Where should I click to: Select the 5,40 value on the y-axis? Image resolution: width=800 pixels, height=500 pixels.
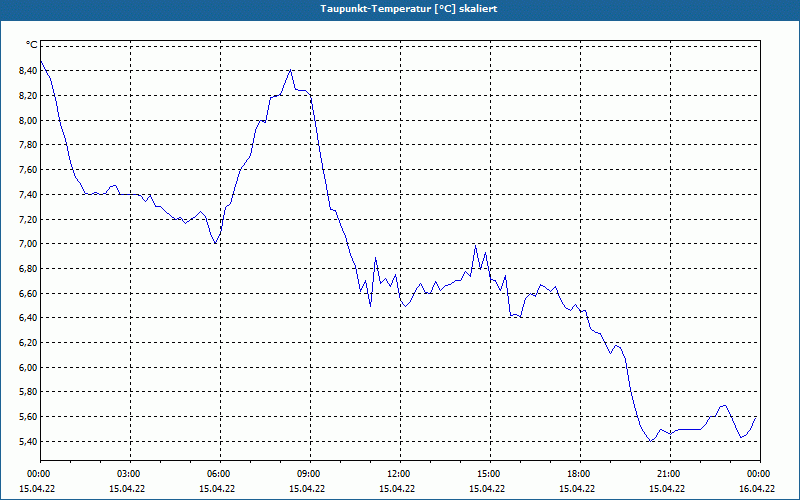pos(28,441)
